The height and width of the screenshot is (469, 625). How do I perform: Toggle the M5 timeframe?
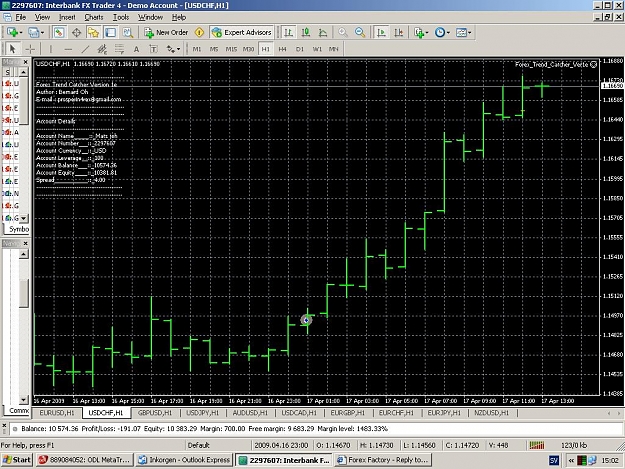click(x=214, y=49)
